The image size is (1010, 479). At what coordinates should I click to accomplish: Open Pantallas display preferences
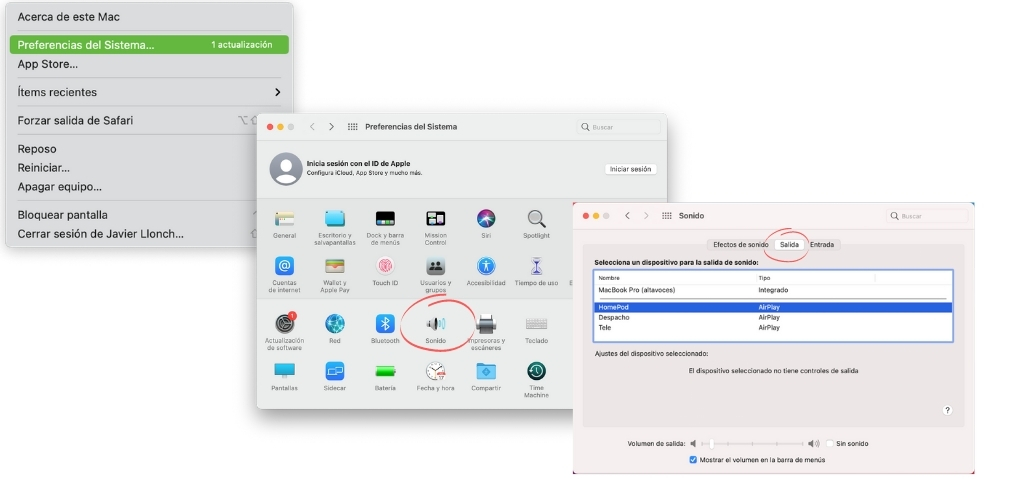coord(284,371)
